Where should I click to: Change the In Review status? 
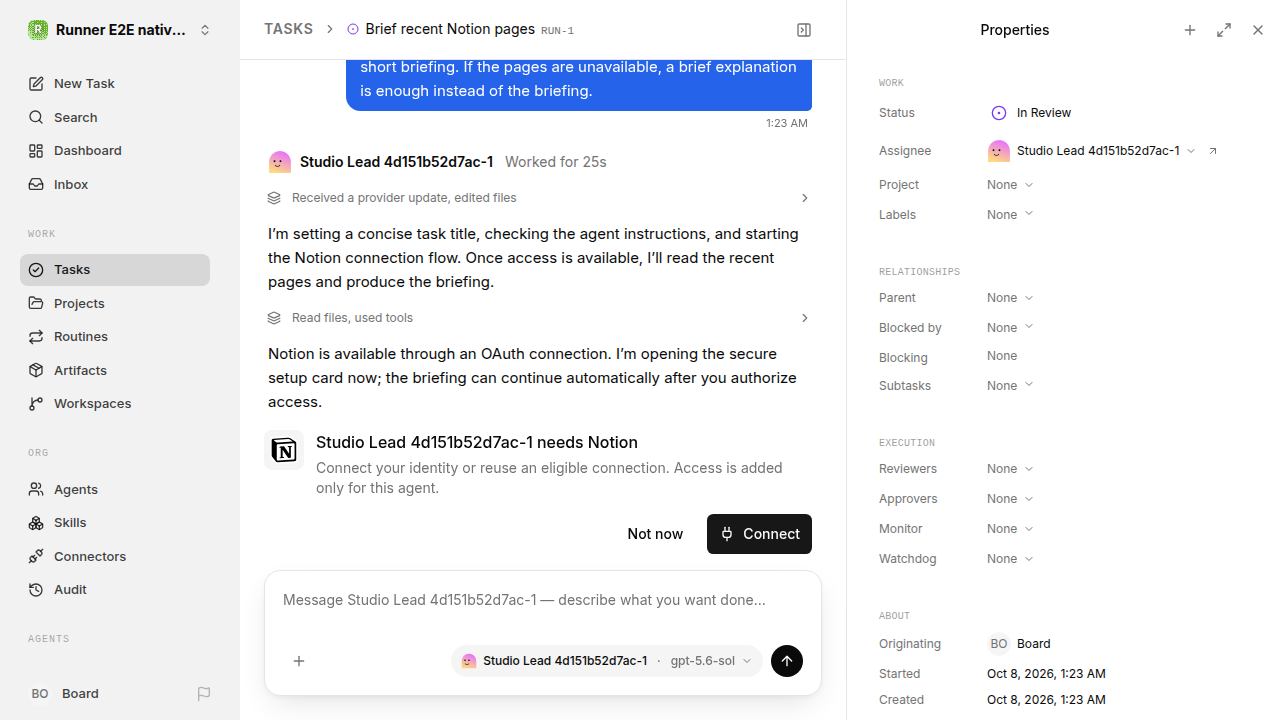point(1031,113)
